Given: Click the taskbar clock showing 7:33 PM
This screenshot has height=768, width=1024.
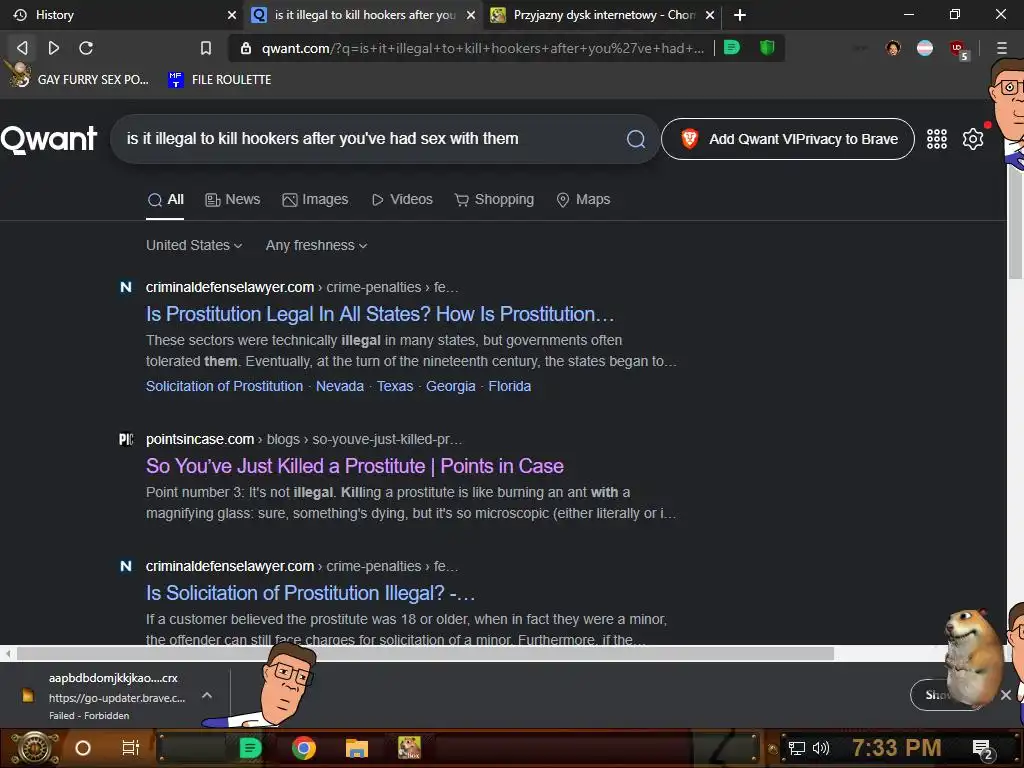Looking at the screenshot, I should coord(896,748).
